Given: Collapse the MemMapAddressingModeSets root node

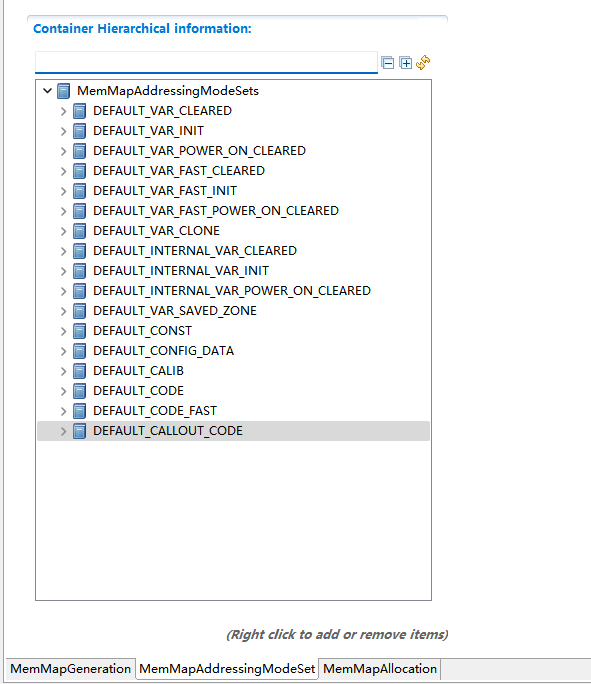Looking at the screenshot, I should point(48,91).
